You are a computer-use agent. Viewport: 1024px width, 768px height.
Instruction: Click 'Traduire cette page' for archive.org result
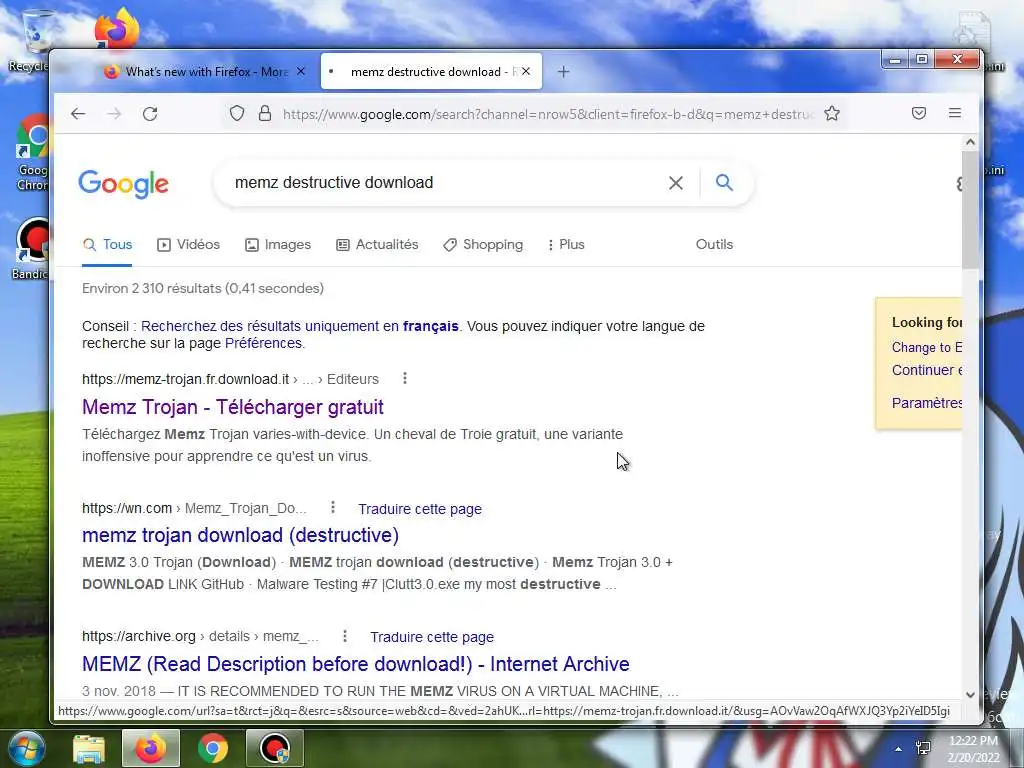[432, 637]
